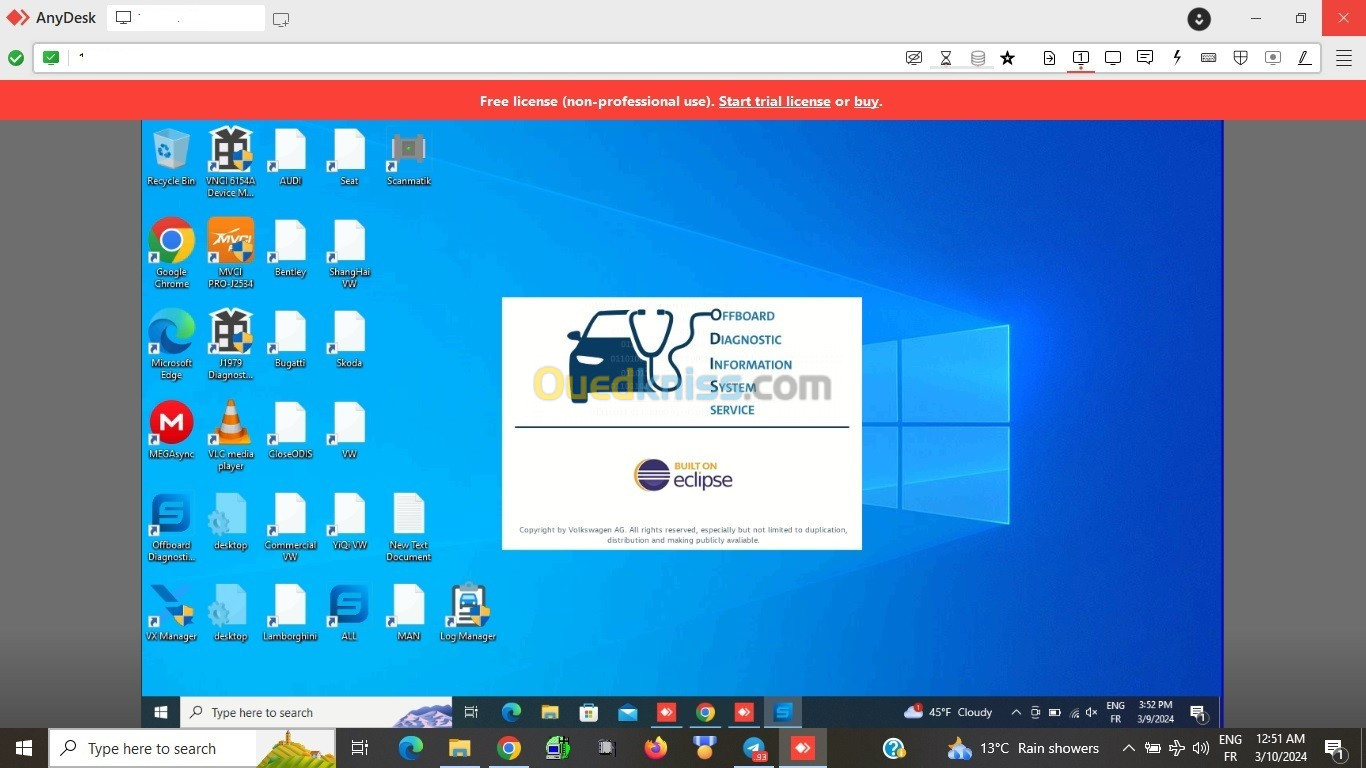Expand hidden tray icons on local taskbar
This screenshot has height=768, width=1366.
[x=1128, y=748]
